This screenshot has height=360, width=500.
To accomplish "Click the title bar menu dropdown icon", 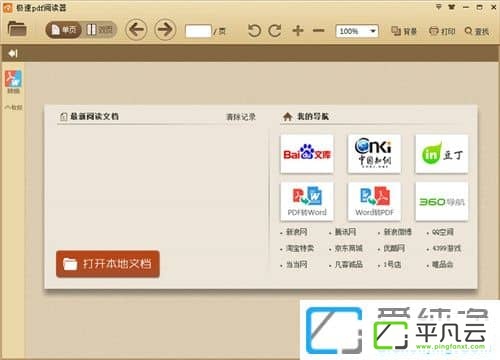I will click(x=439, y=7).
